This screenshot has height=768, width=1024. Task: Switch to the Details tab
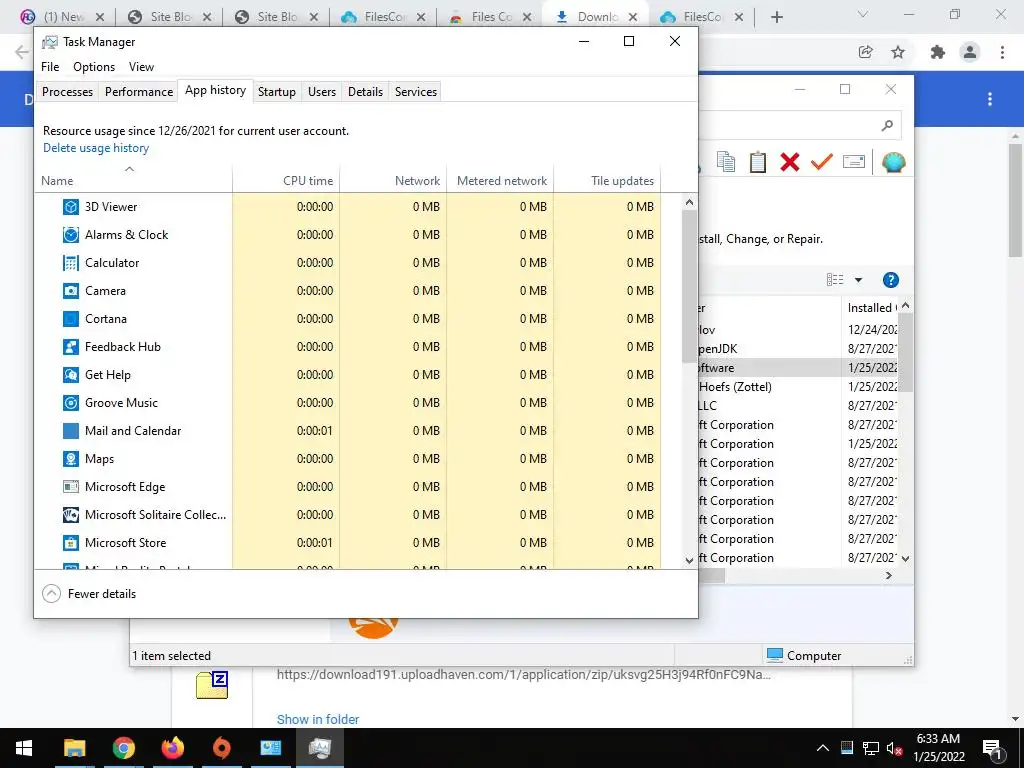[365, 91]
